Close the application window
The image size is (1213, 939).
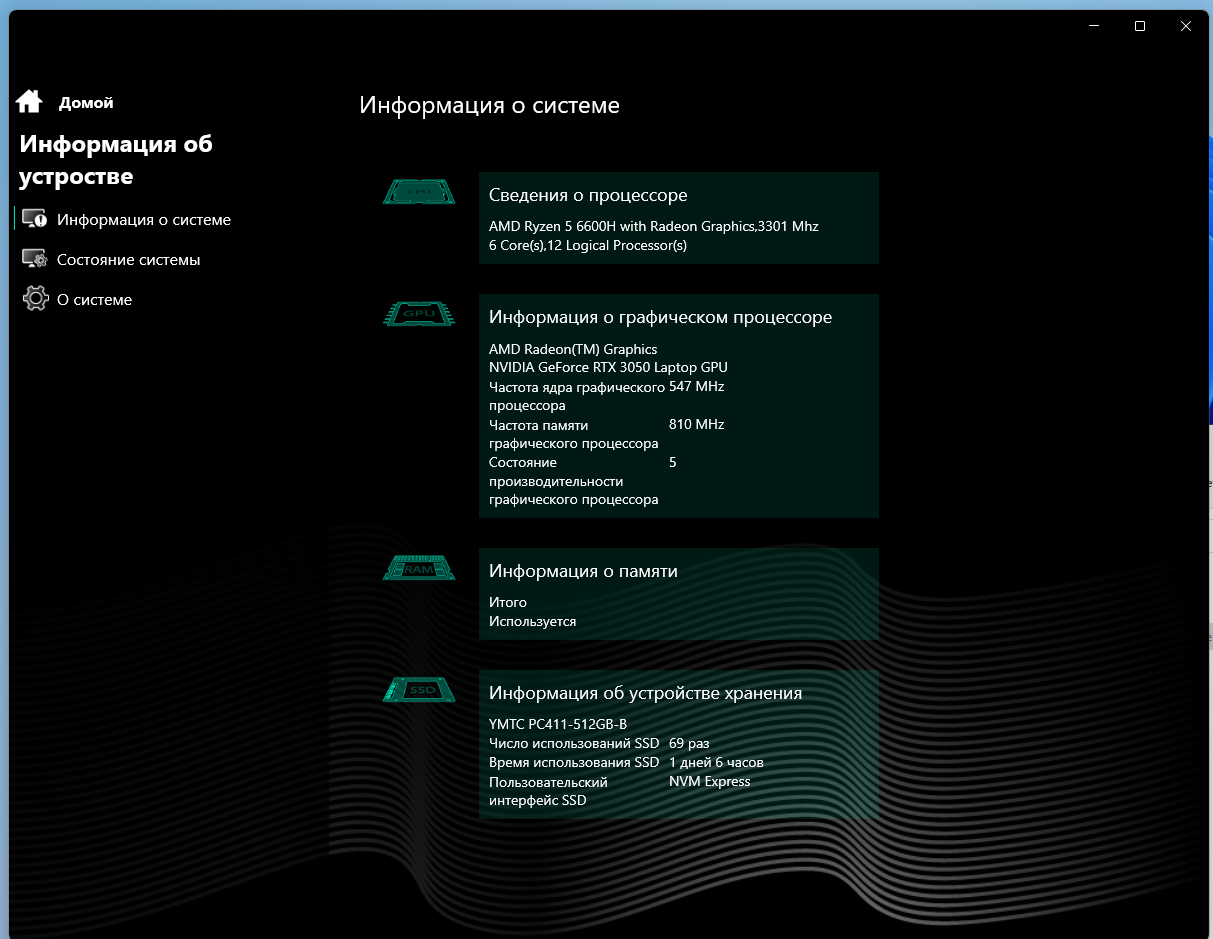click(1186, 27)
